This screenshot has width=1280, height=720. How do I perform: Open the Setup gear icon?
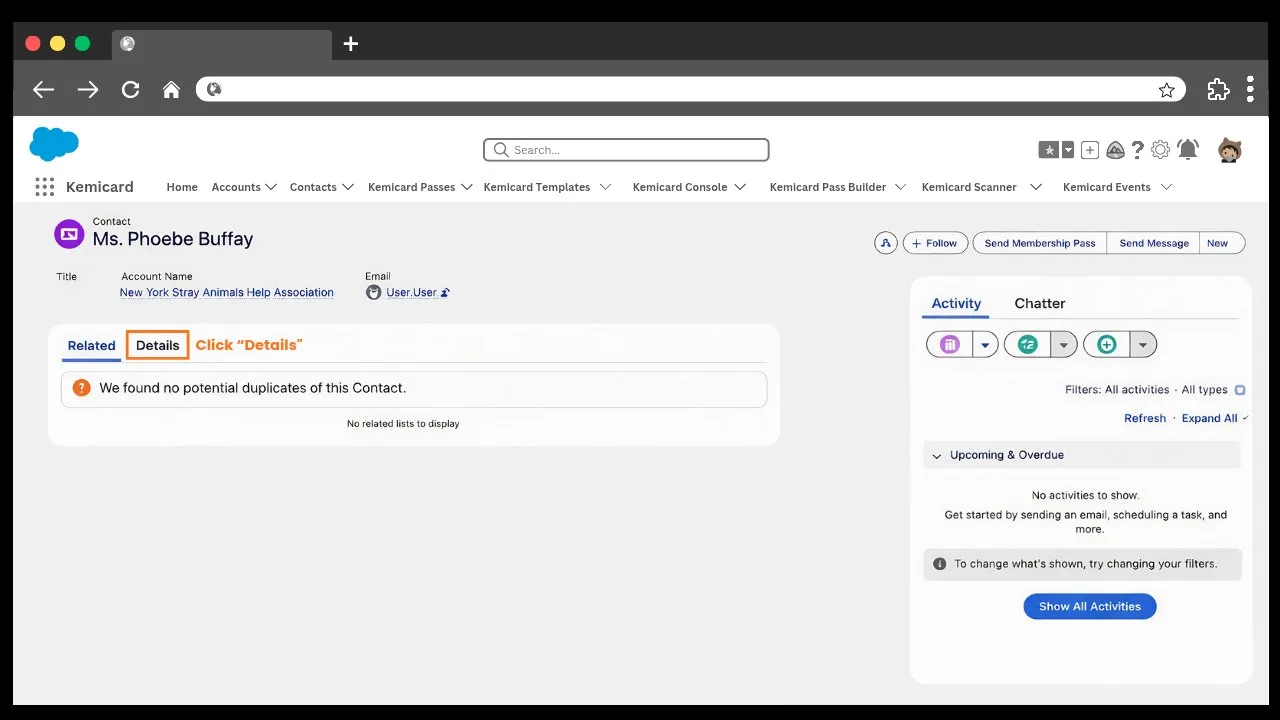1160,150
